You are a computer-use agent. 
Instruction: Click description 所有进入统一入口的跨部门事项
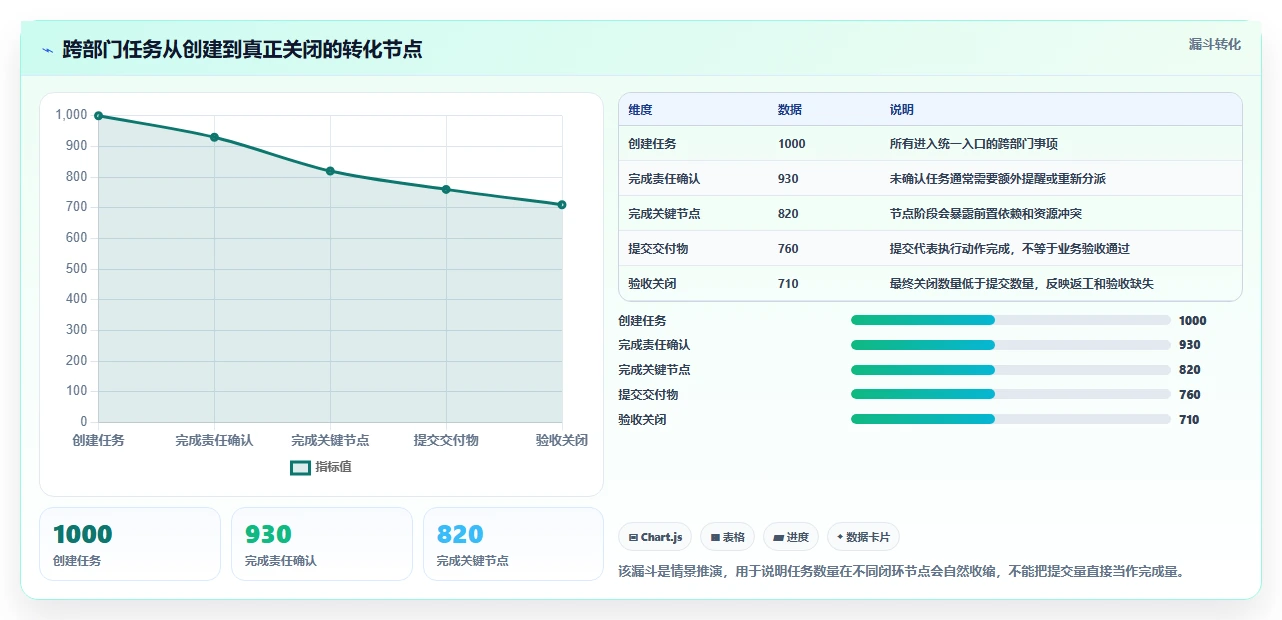[x=974, y=144]
